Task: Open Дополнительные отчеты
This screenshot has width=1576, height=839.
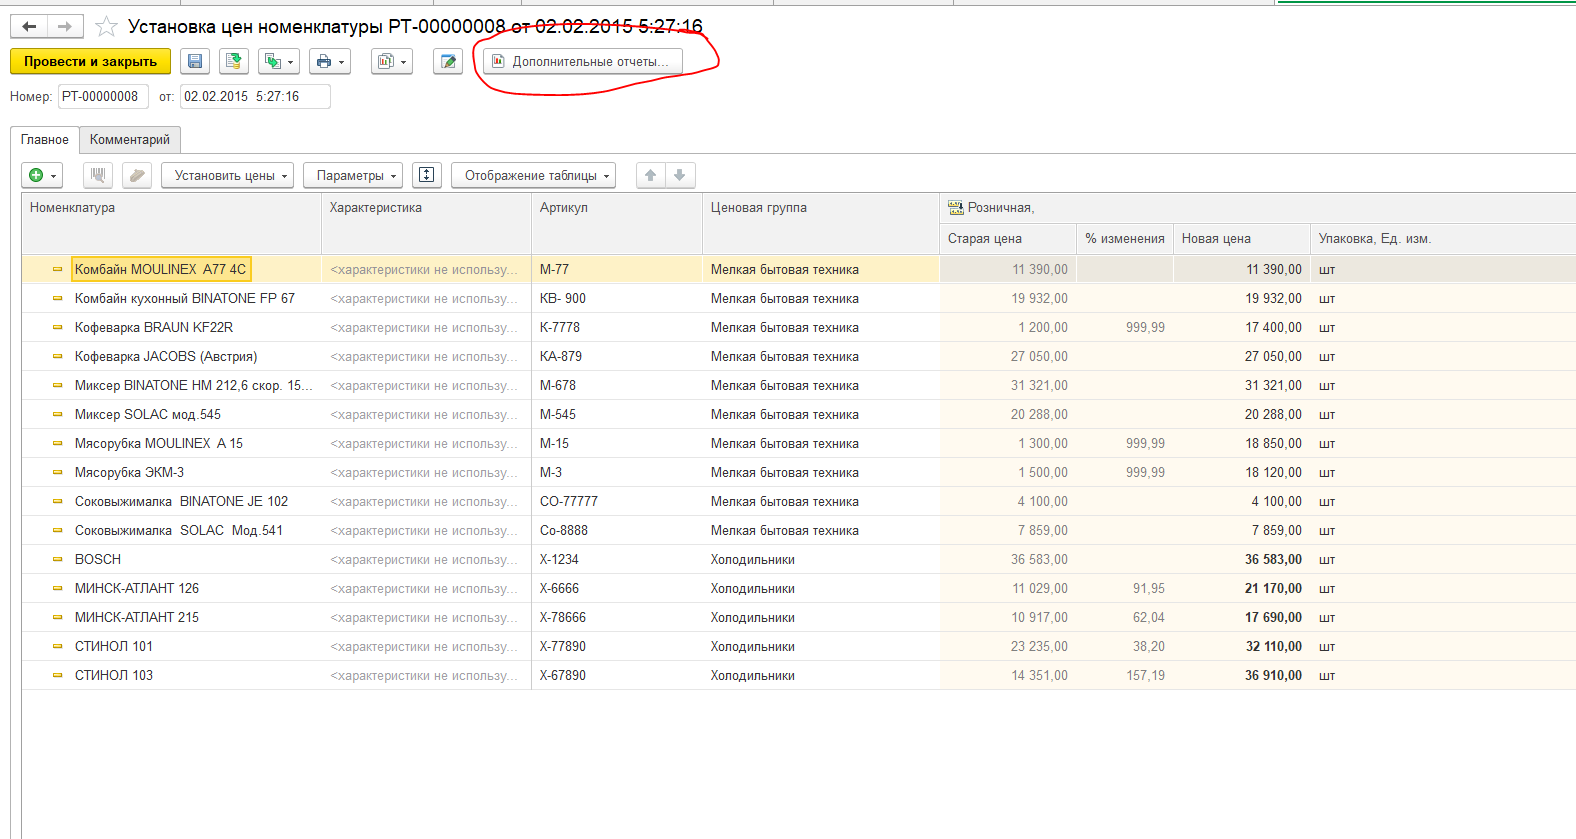Action: pyautogui.click(x=582, y=62)
